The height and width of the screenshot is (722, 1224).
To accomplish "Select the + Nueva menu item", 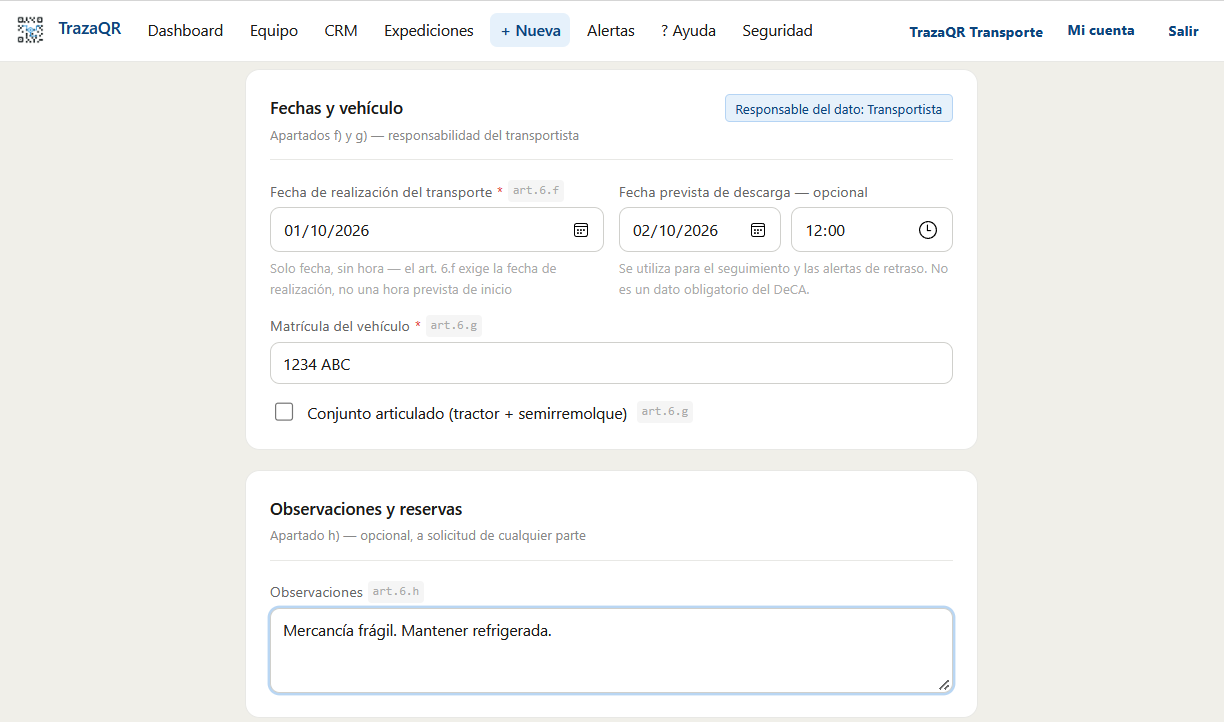I will (x=530, y=31).
